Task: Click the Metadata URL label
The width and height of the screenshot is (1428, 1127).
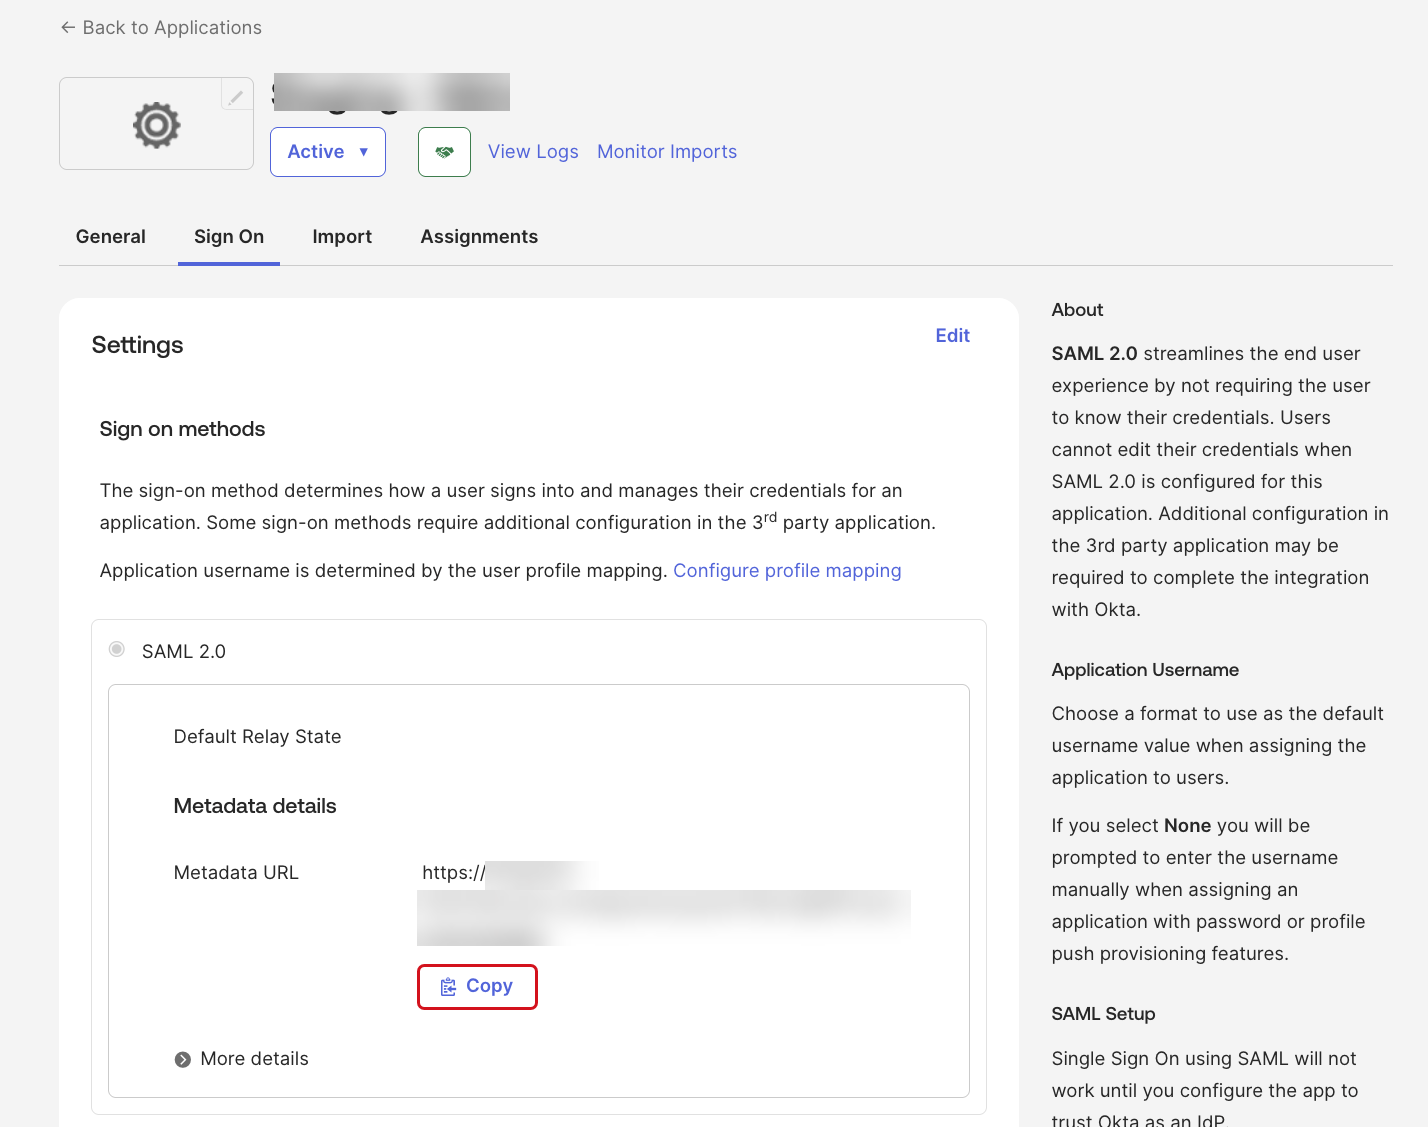Action: pos(237,873)
